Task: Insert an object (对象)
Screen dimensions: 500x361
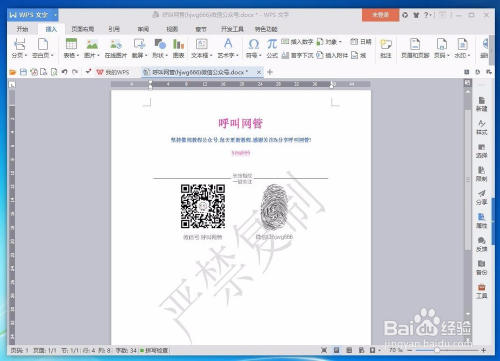Action: (329, 42)
